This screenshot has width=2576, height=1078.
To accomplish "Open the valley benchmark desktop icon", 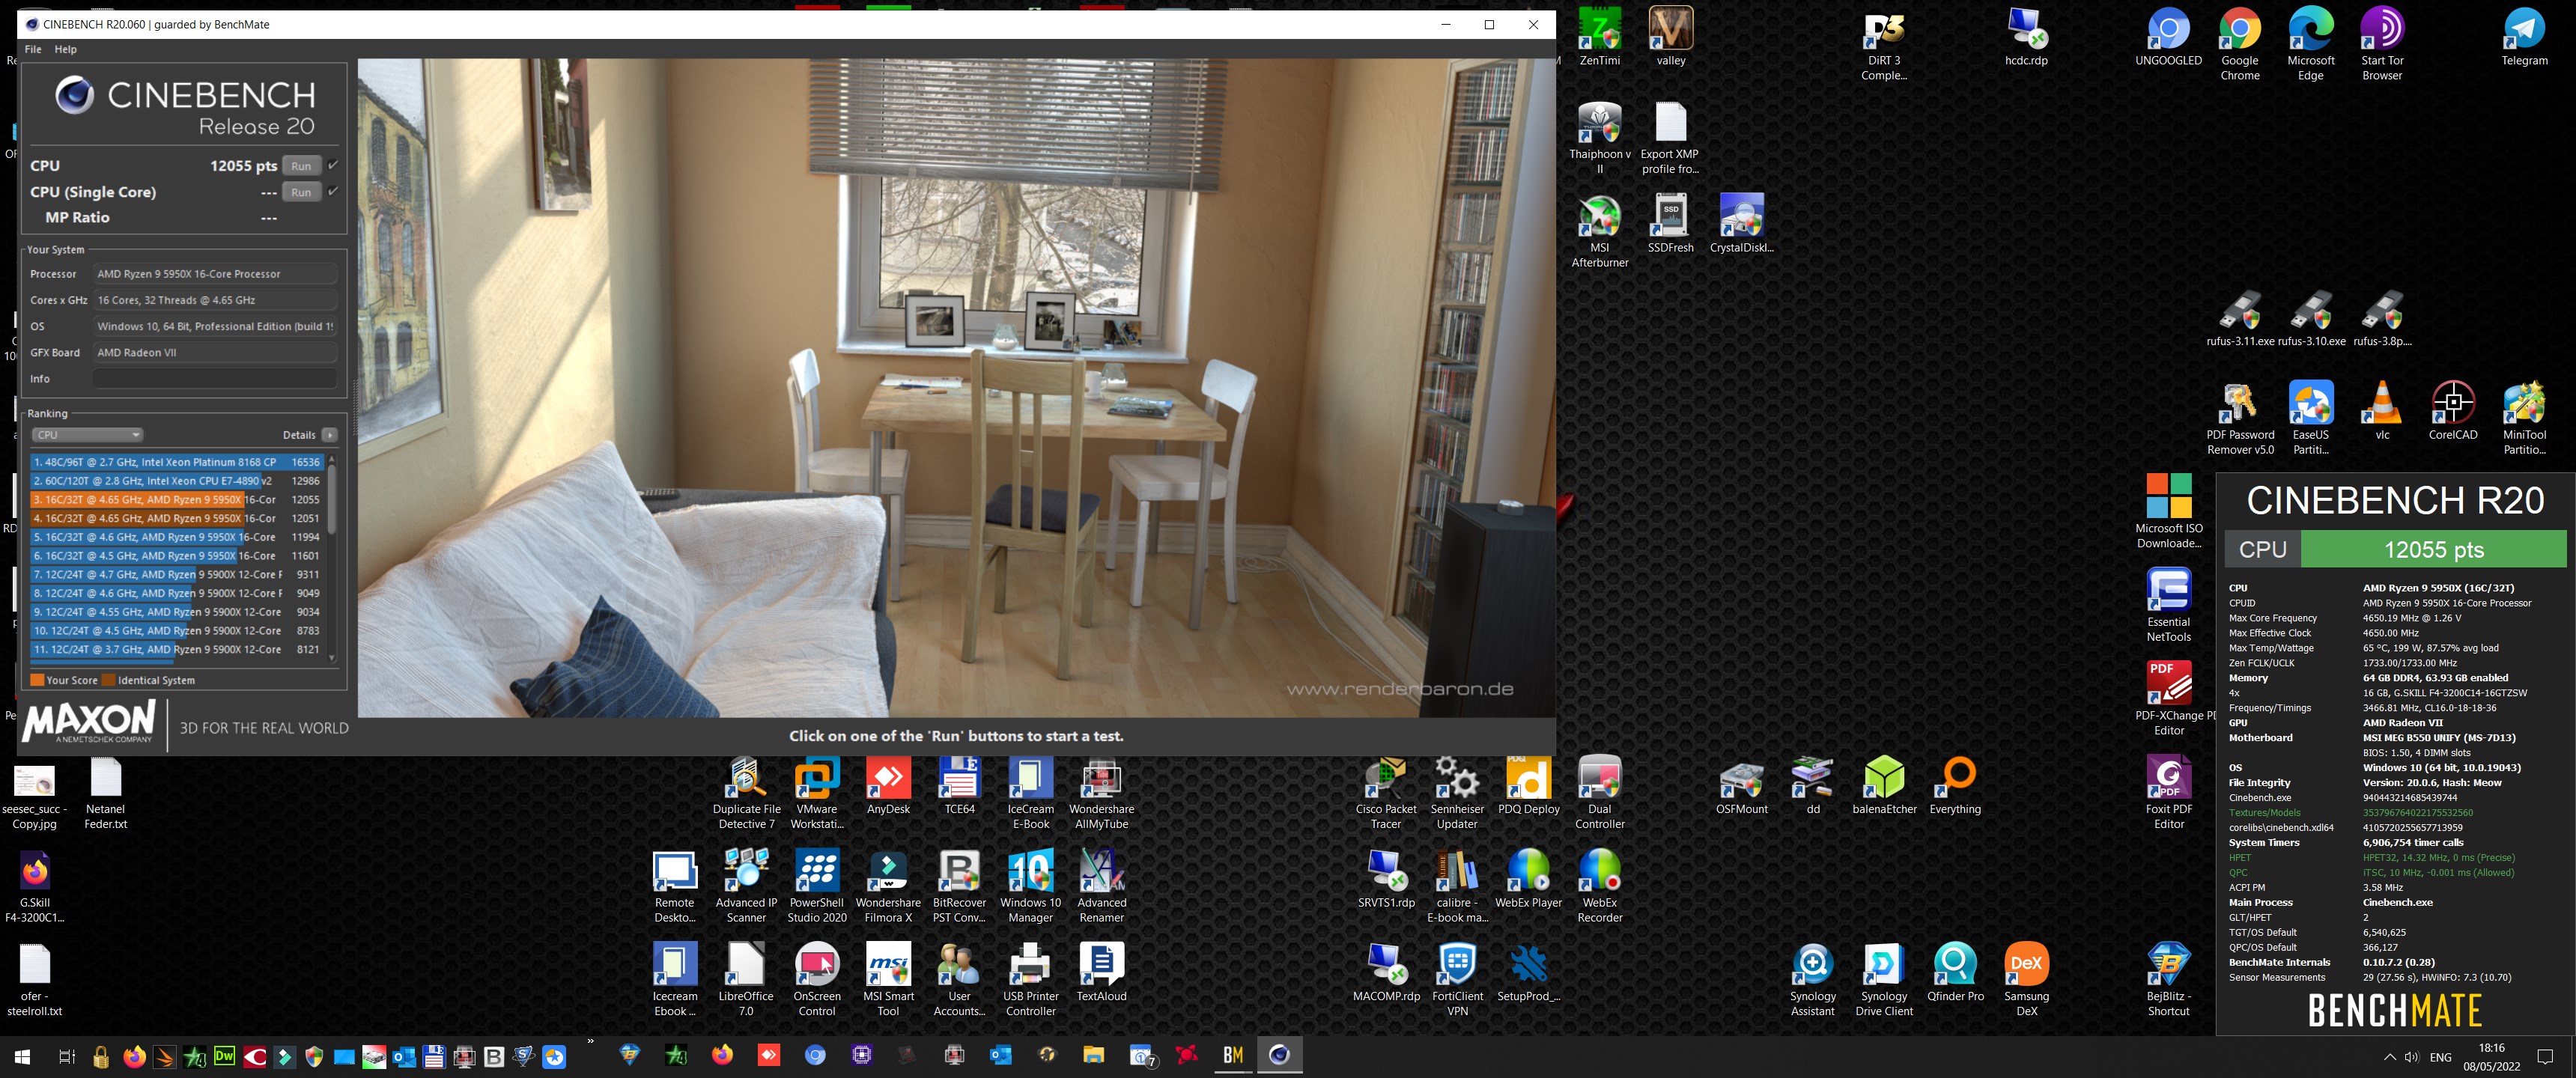I will [x=1670, y=37].
